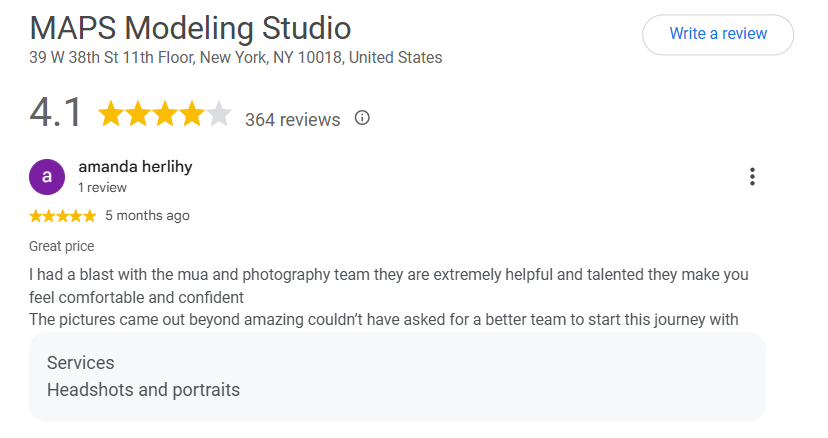Viewport: 828px width, 438px height.
Task: Click the first gold star of overall rating
Action: 111,114
